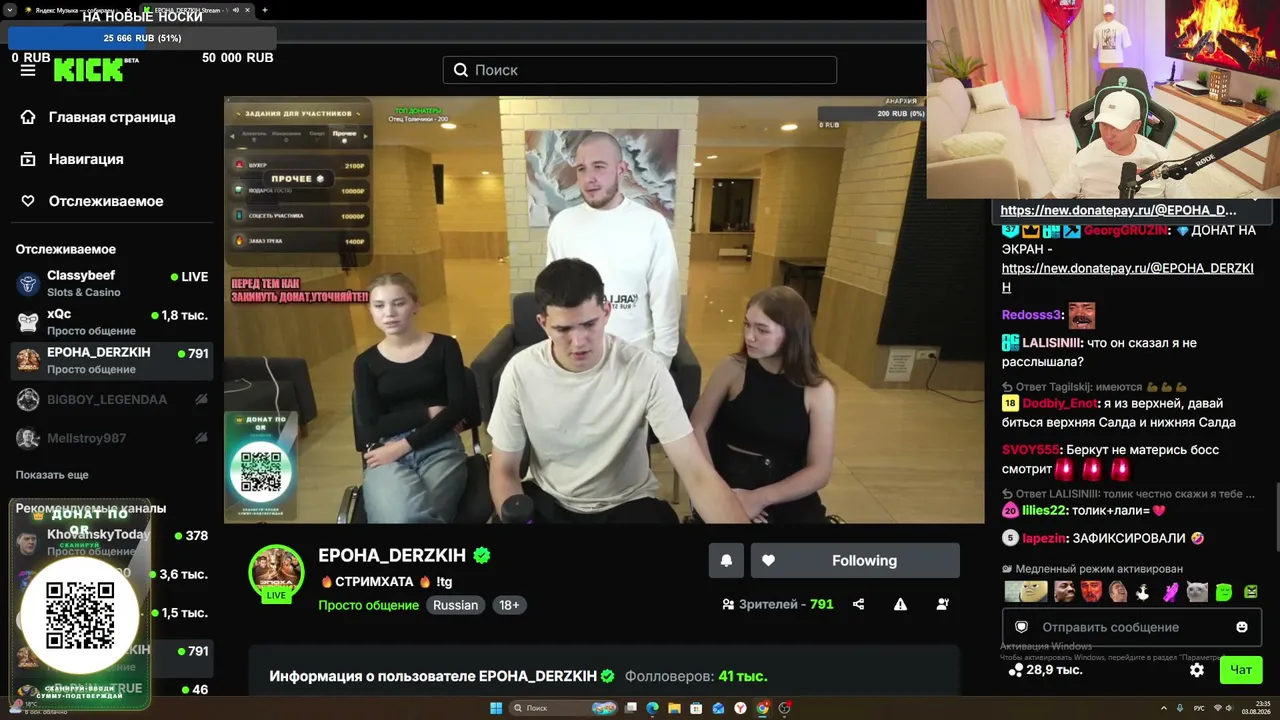Image resolution: width=1280 pixels, height=720 pixels.
Task: Open File Explorer from taskbar
Action: 674,708
